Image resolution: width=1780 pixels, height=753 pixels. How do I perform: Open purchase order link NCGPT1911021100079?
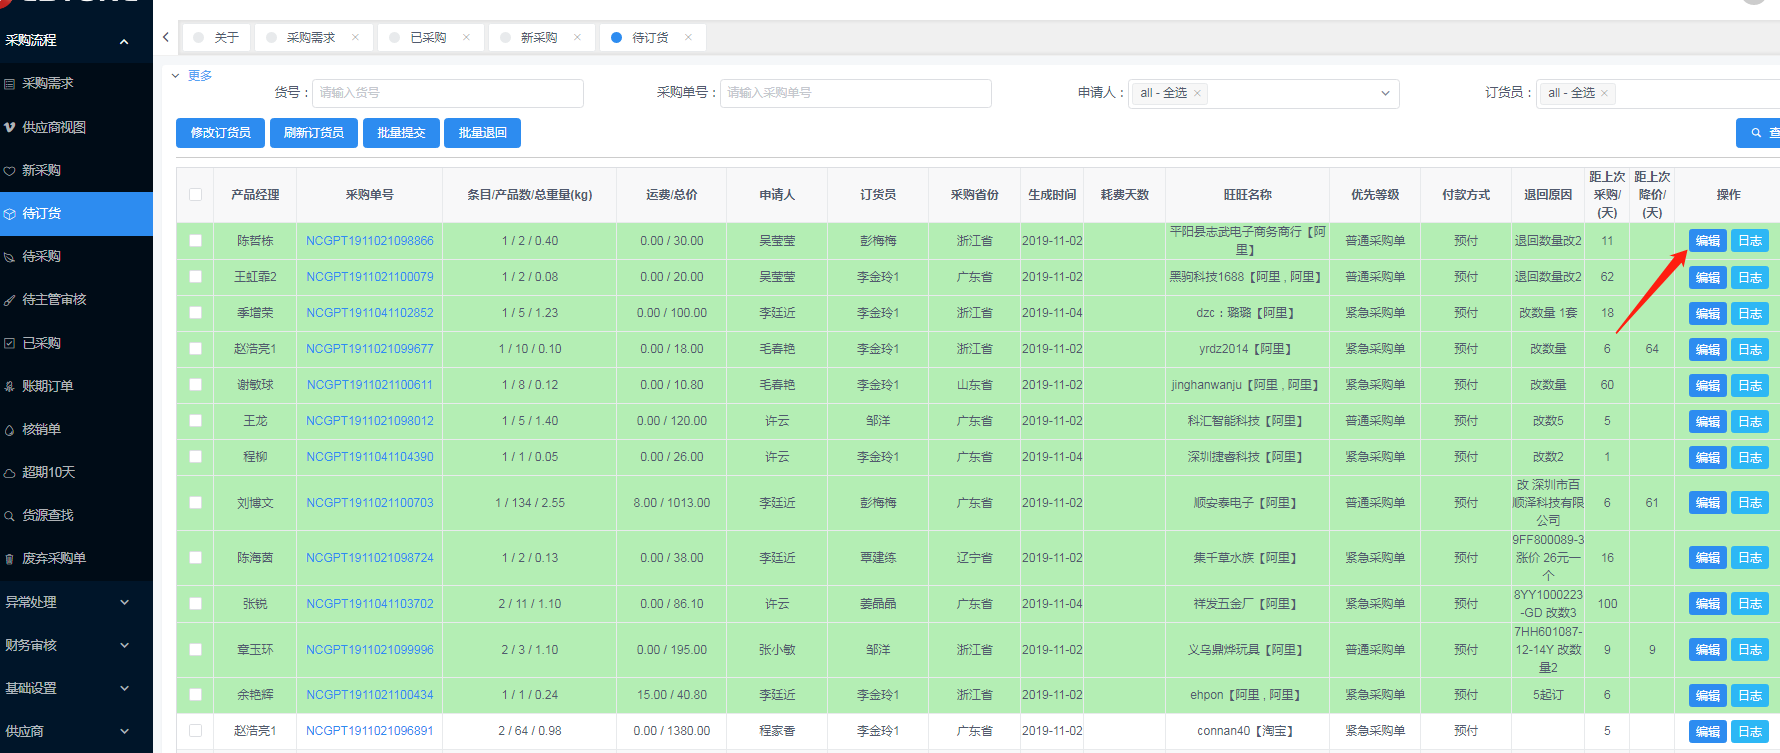point(370,277)
